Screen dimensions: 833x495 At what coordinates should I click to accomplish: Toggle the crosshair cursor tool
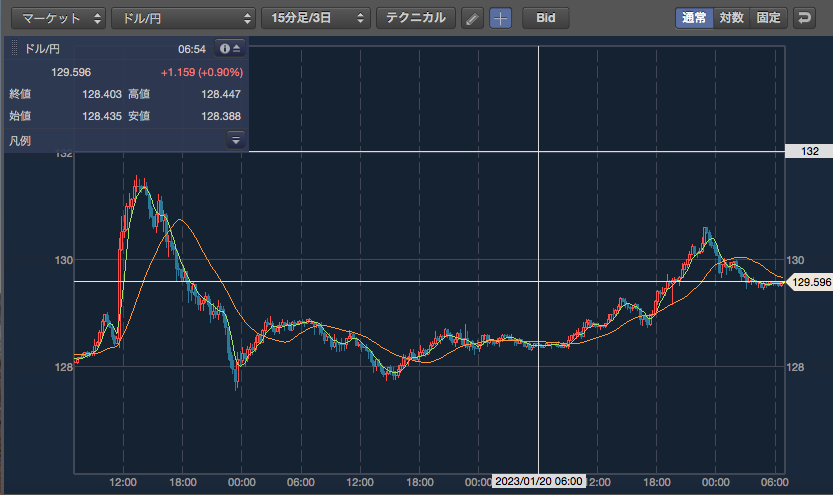click(x=500, y=19)
